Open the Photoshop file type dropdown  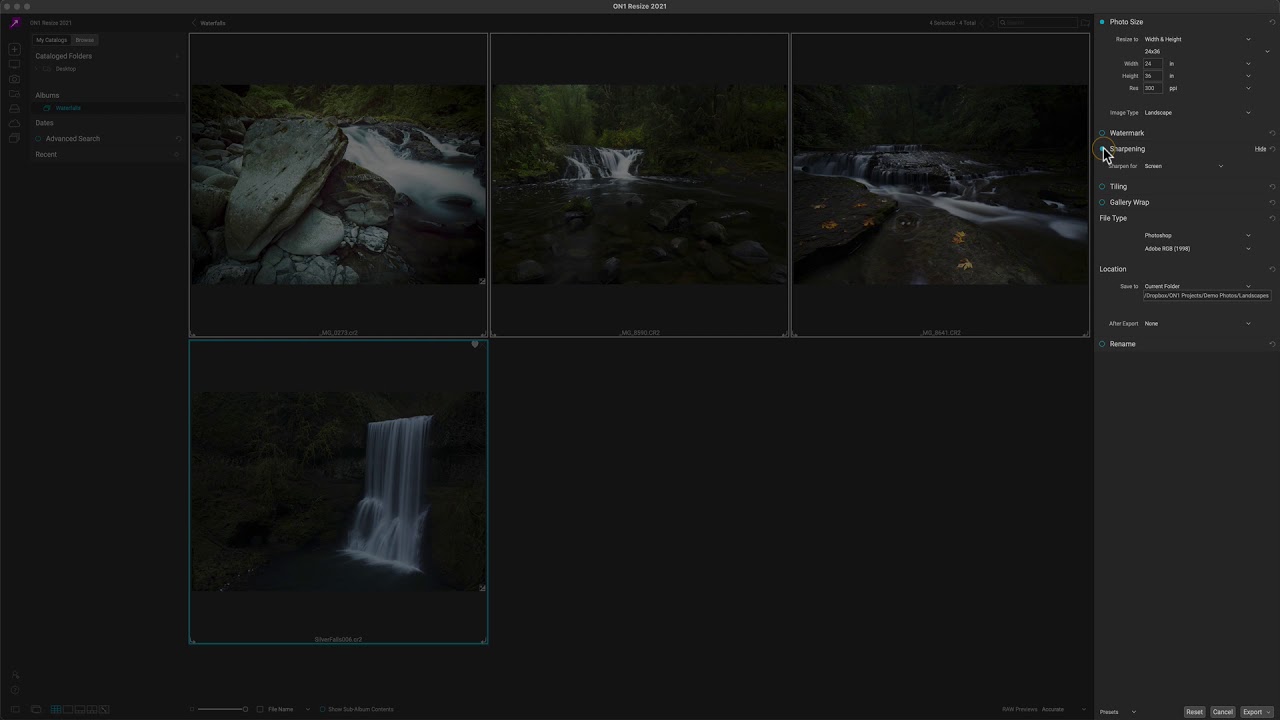click(x=1197, y=236)
